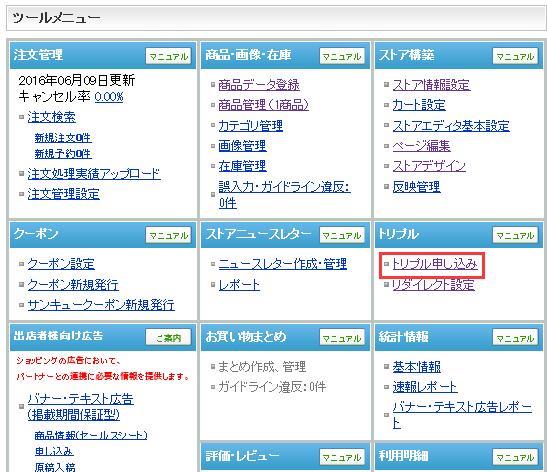547x472 pixels.
Task: Open the highlighted トリプル申し込み link
Action: [435, 264]
